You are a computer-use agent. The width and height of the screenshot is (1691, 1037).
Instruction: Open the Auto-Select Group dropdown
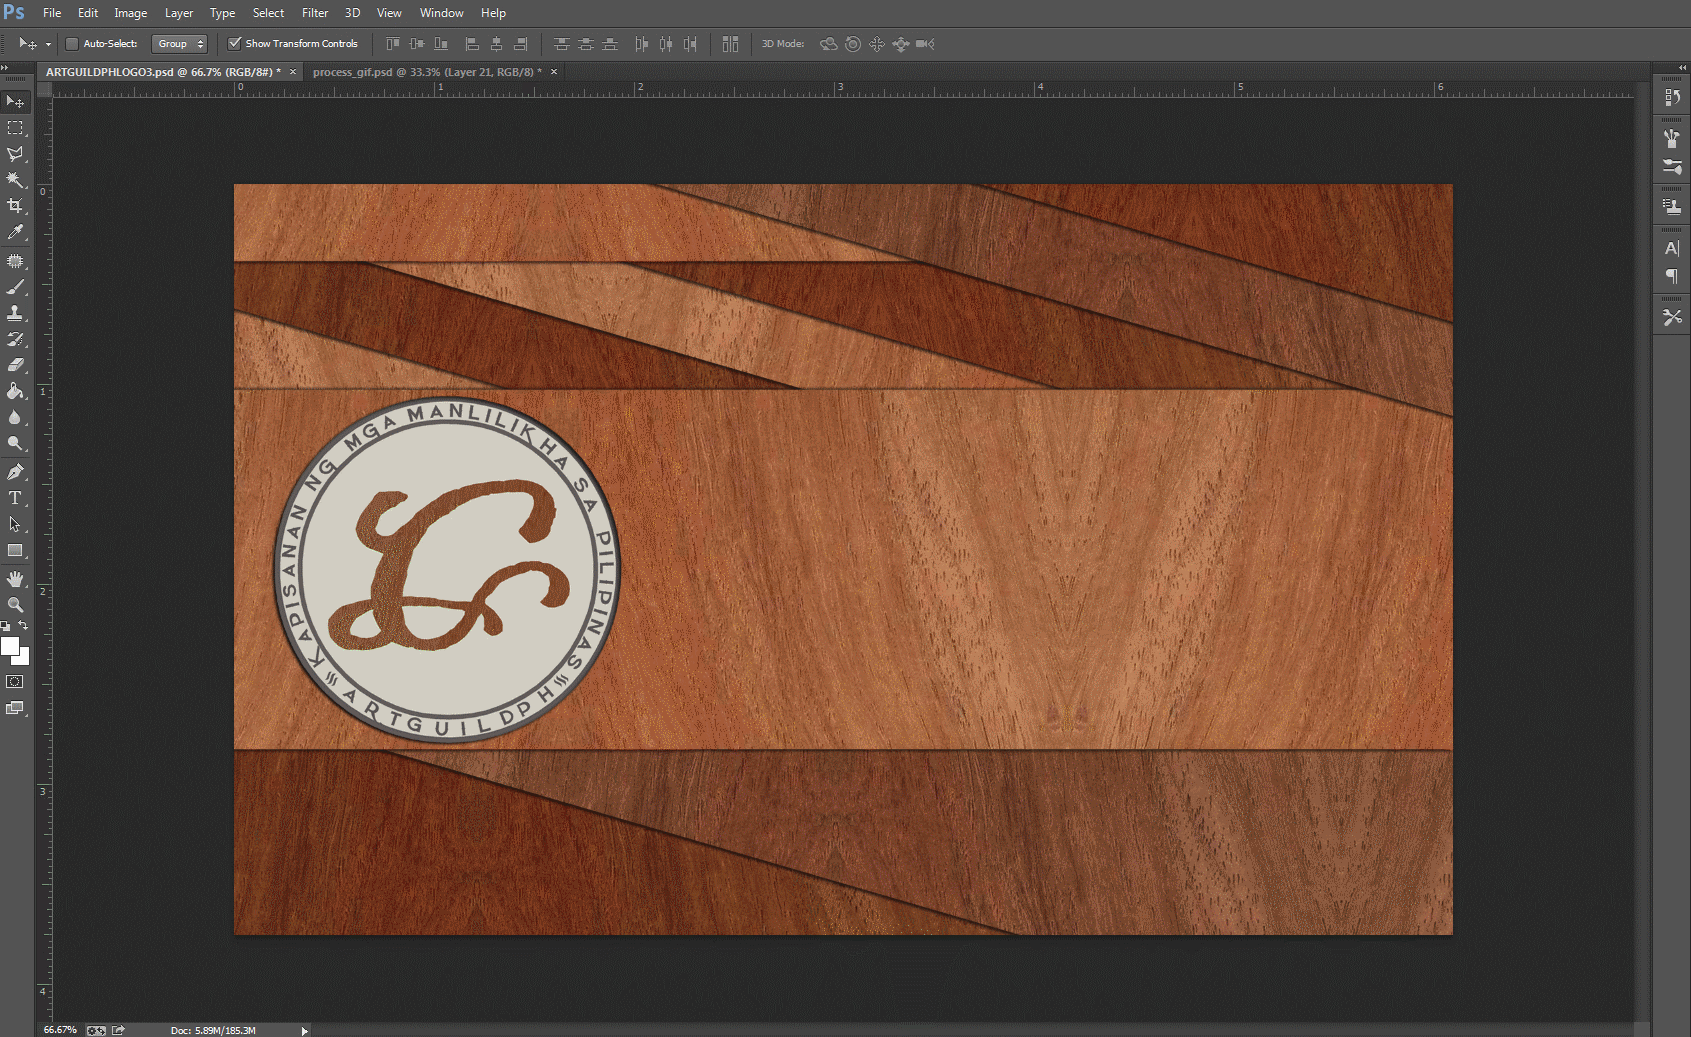(179, 44)
